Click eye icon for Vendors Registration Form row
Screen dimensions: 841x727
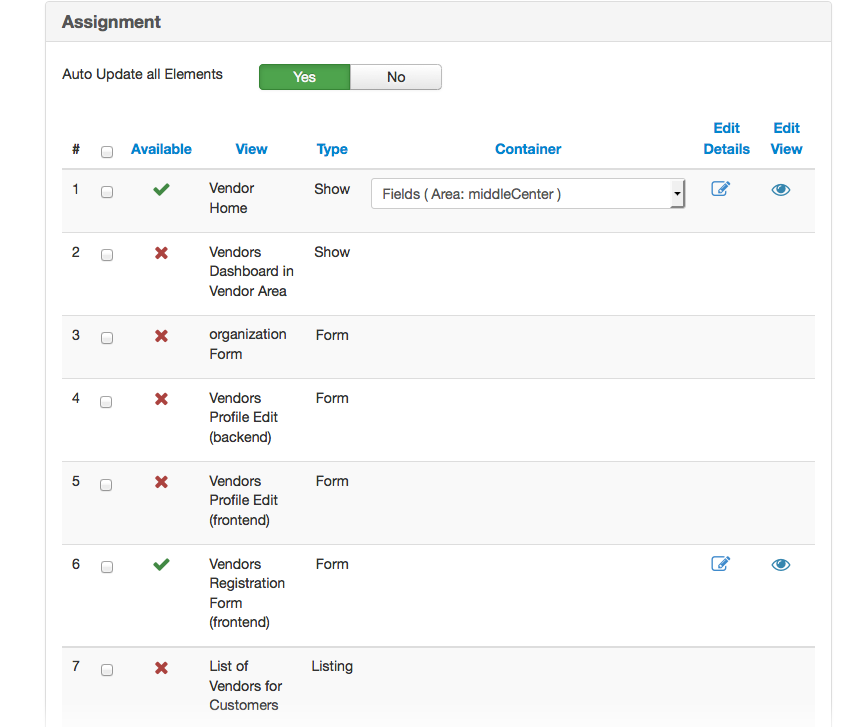[x=780, y=564]
